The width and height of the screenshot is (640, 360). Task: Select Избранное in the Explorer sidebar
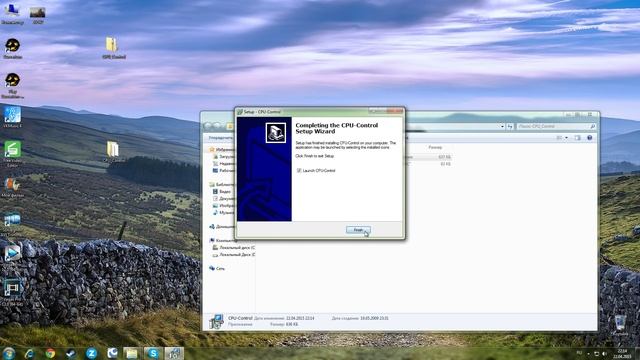click(x=222, y=150)
